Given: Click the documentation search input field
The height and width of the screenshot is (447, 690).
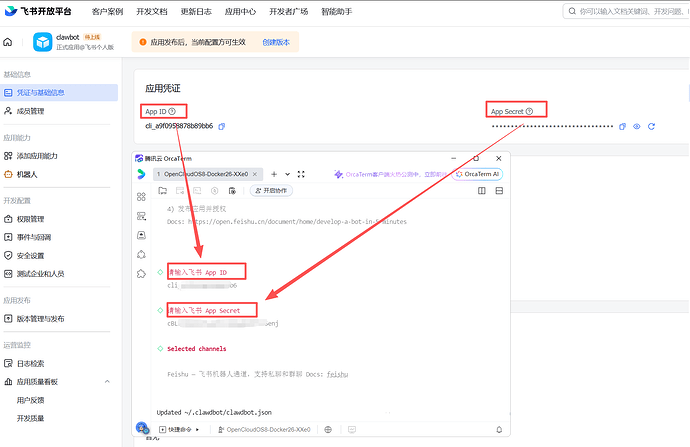Looking at the screenshot, I should [626, 11].
